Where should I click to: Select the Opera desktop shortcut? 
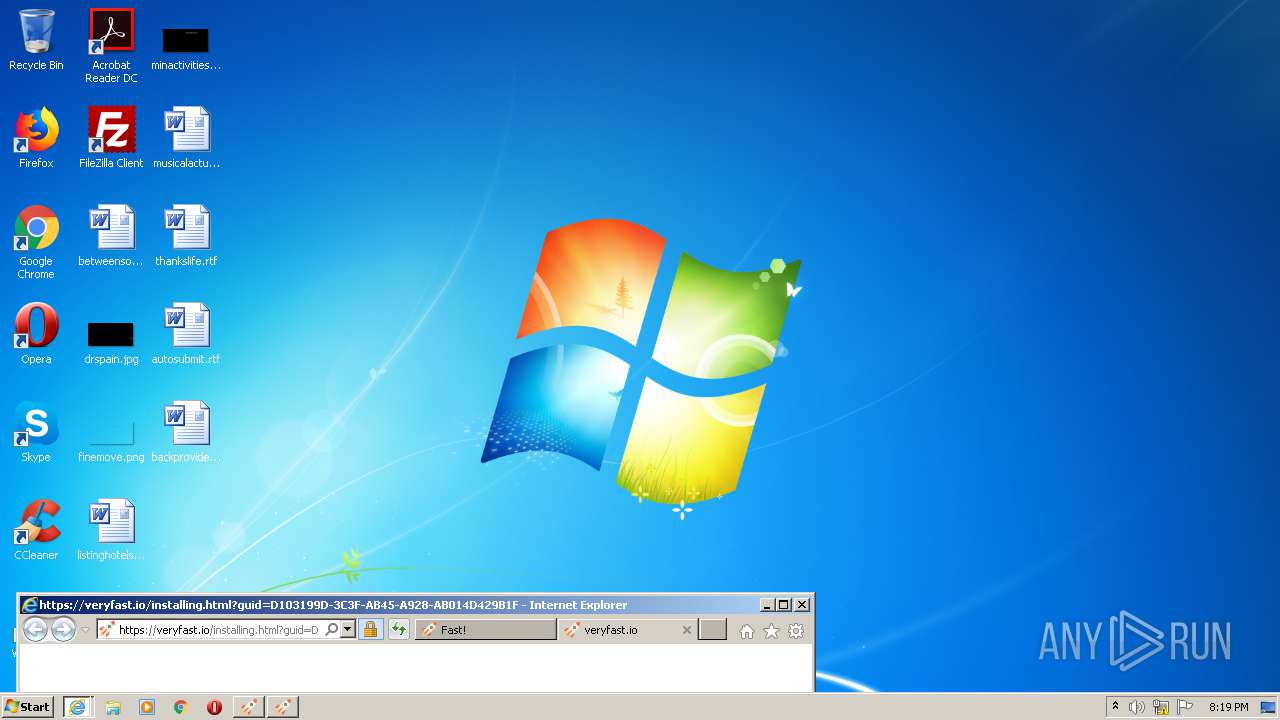pos(36,334)
